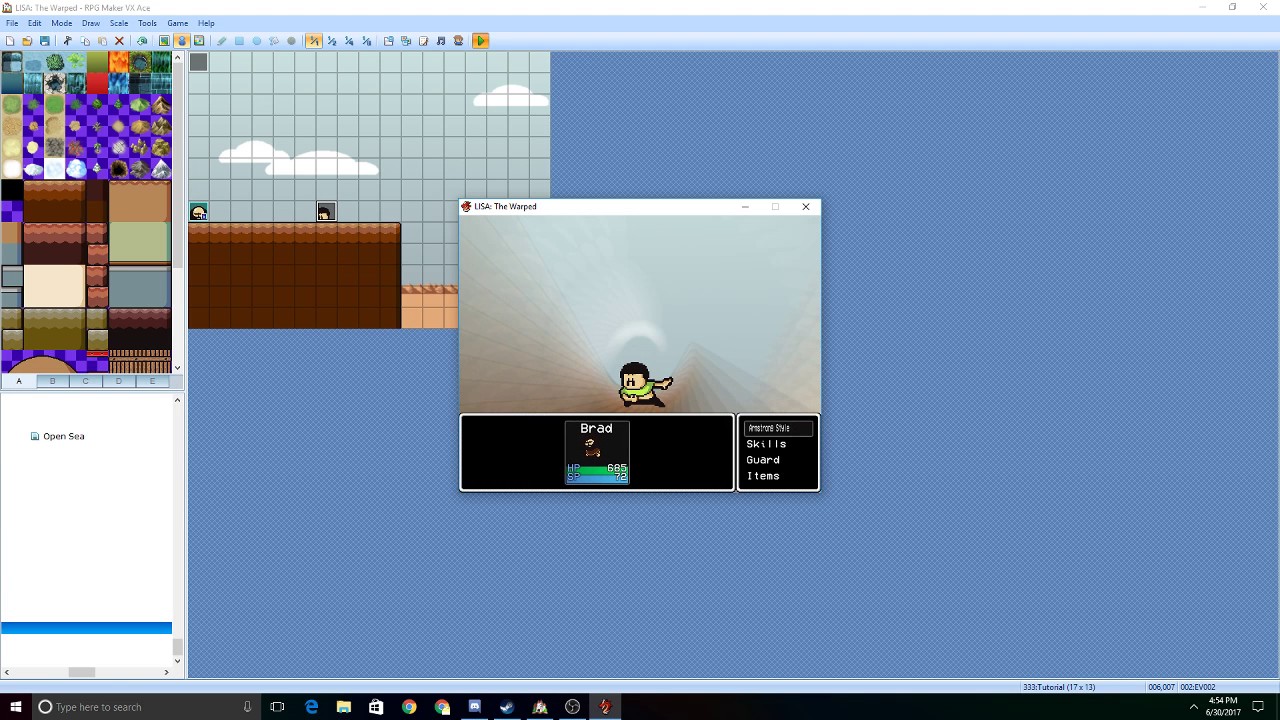This screenshot has height=720, width=1280.
Task: Select the dark-haired event on the brown platform
Action: (326, 212)
